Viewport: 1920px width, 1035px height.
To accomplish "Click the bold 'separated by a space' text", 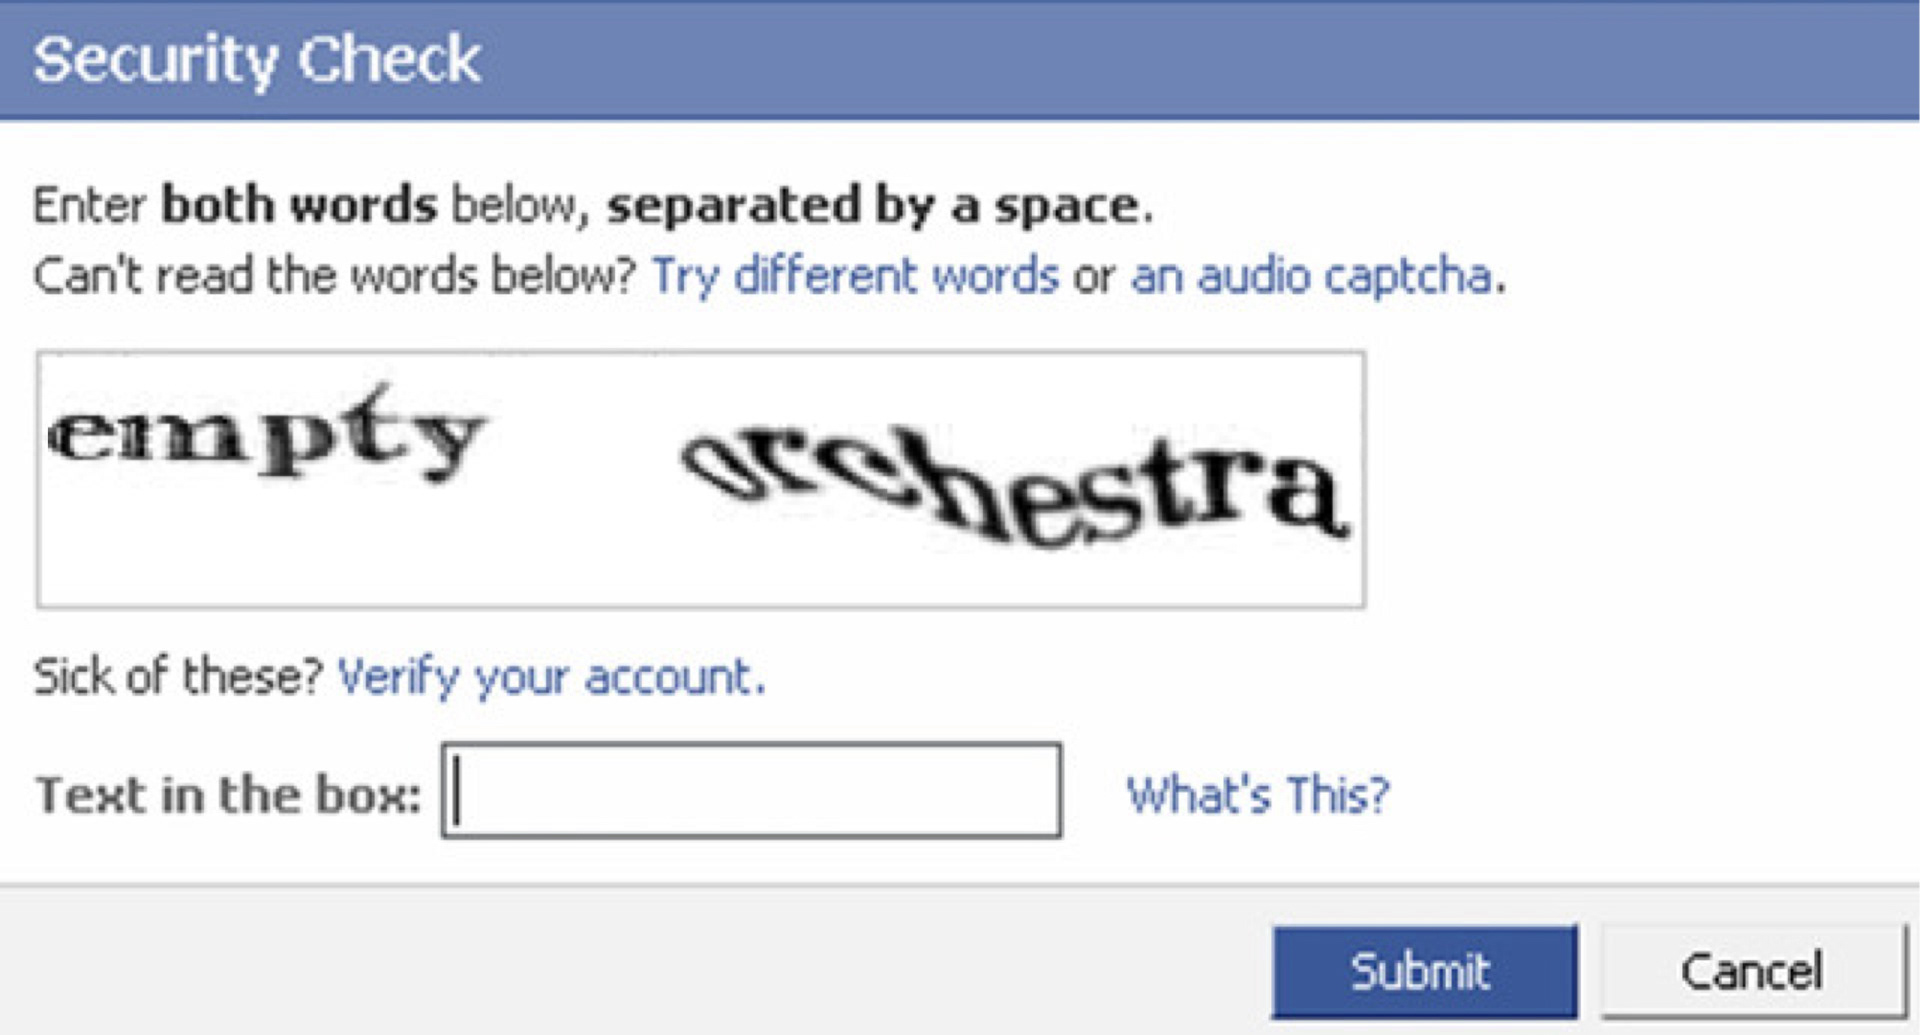I will tap(876, 205).
